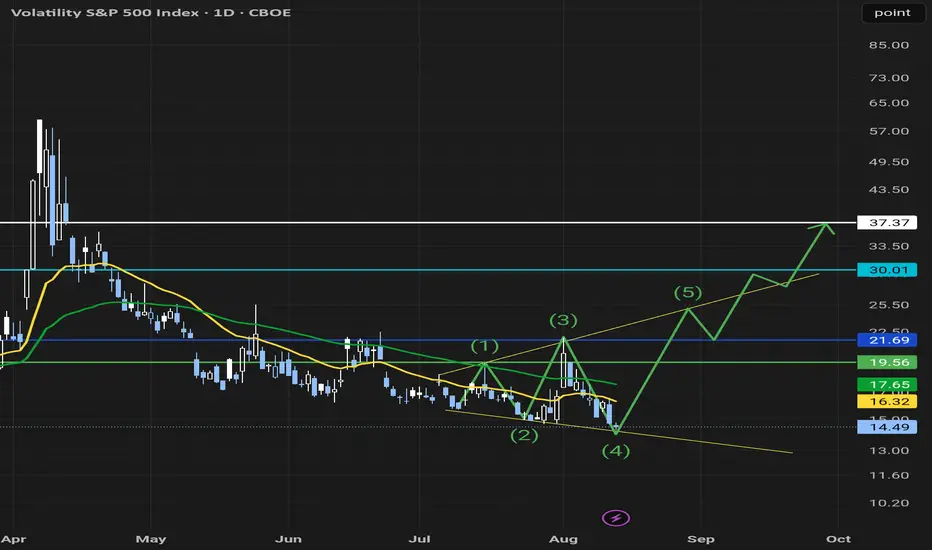This screenshot has height=550, width=932.
Task: Select the wave (5) label
Action: 688,293
